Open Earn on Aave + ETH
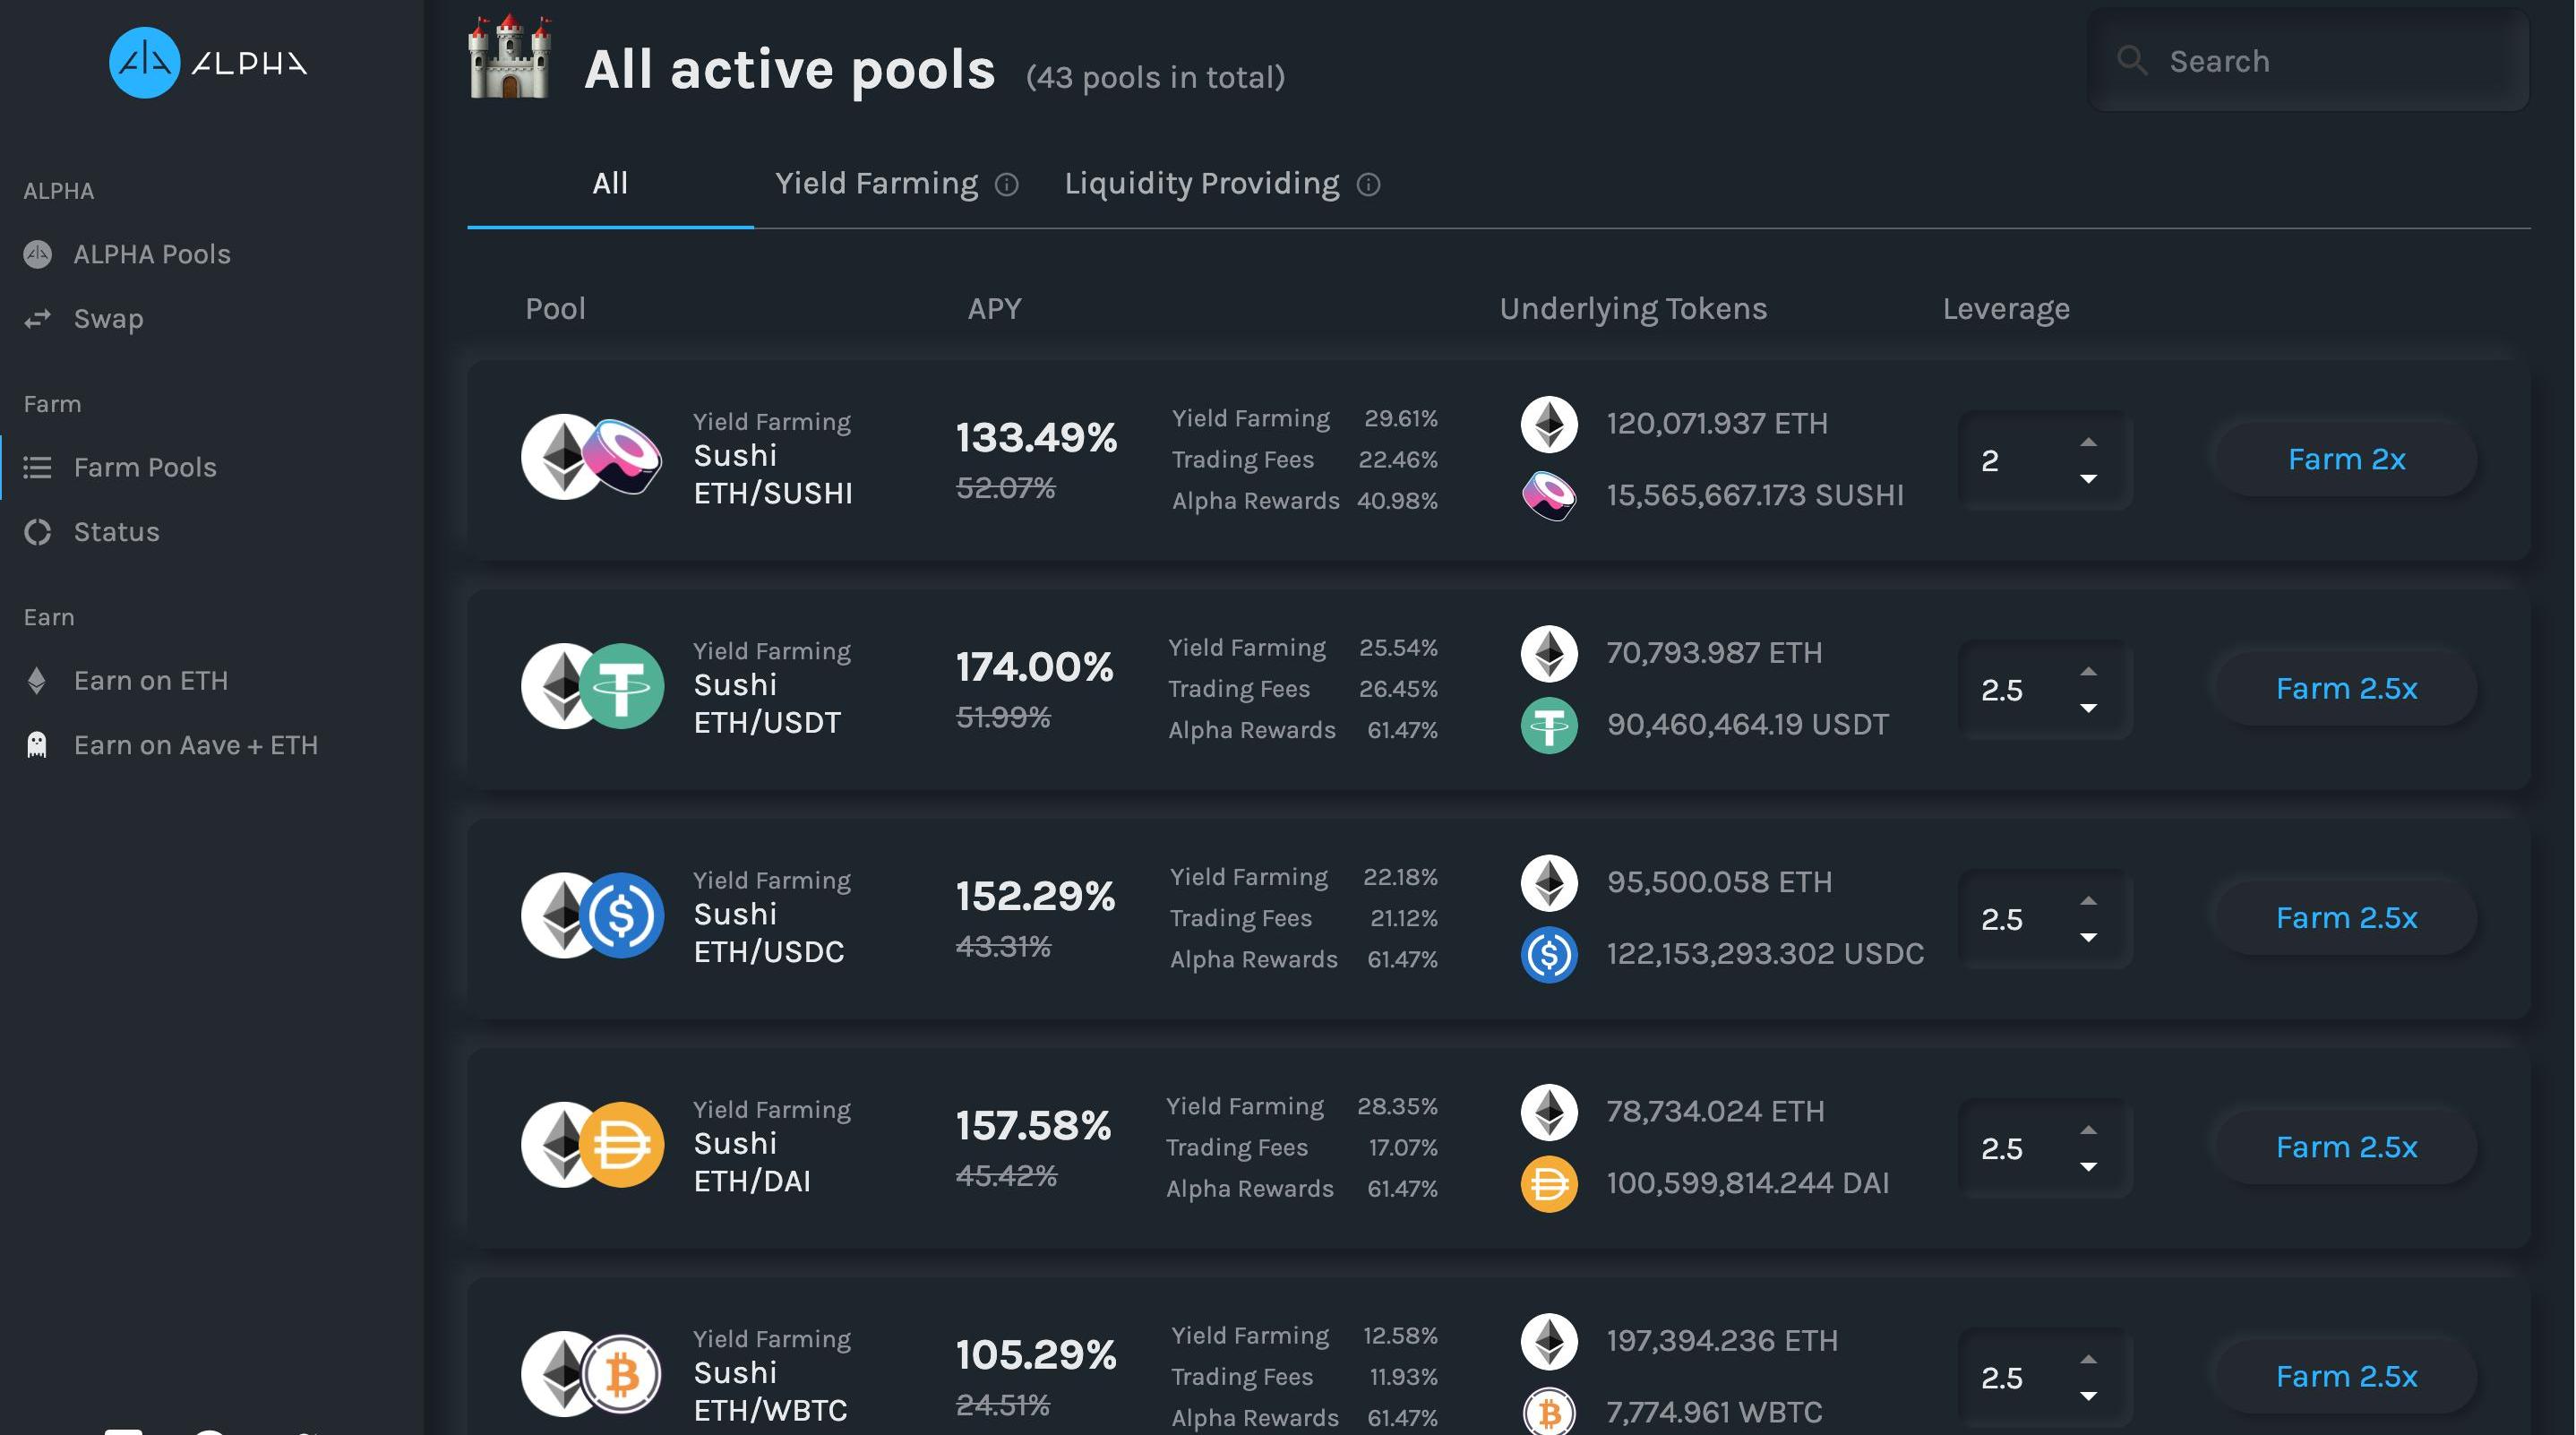The height and width of the screenshot is (1435, 2576). click(195, 745)
